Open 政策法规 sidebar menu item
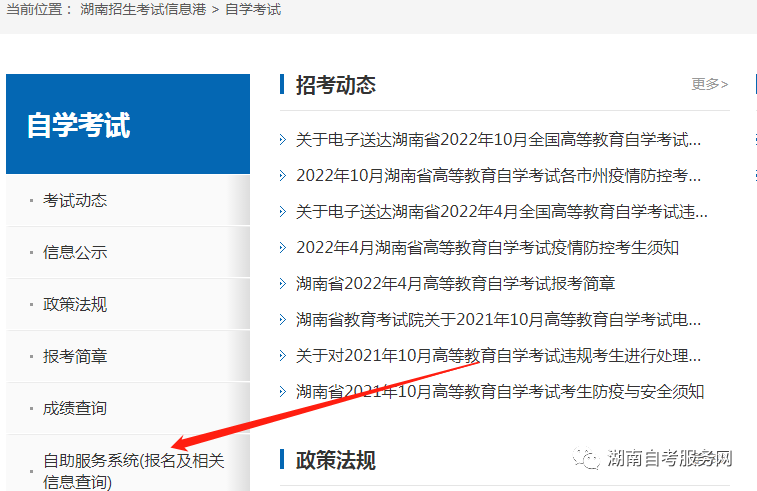Image resolution: width=757 pixels, height=491 pixels. pos(75,304)
